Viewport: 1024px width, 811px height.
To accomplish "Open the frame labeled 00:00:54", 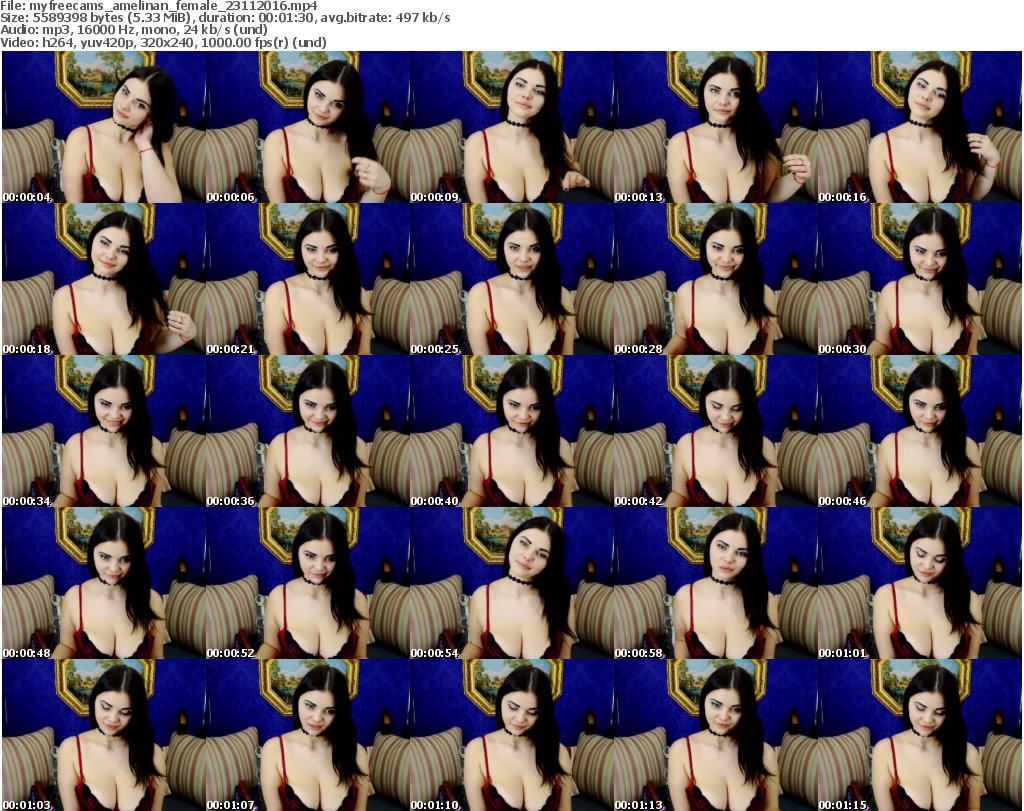I will [x=512, y=584].
